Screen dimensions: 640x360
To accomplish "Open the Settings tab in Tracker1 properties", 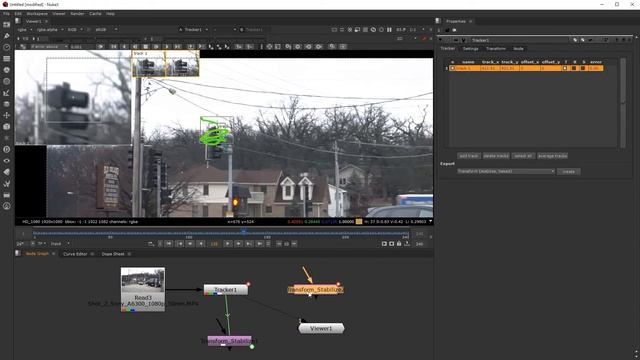I will (470, 49).
